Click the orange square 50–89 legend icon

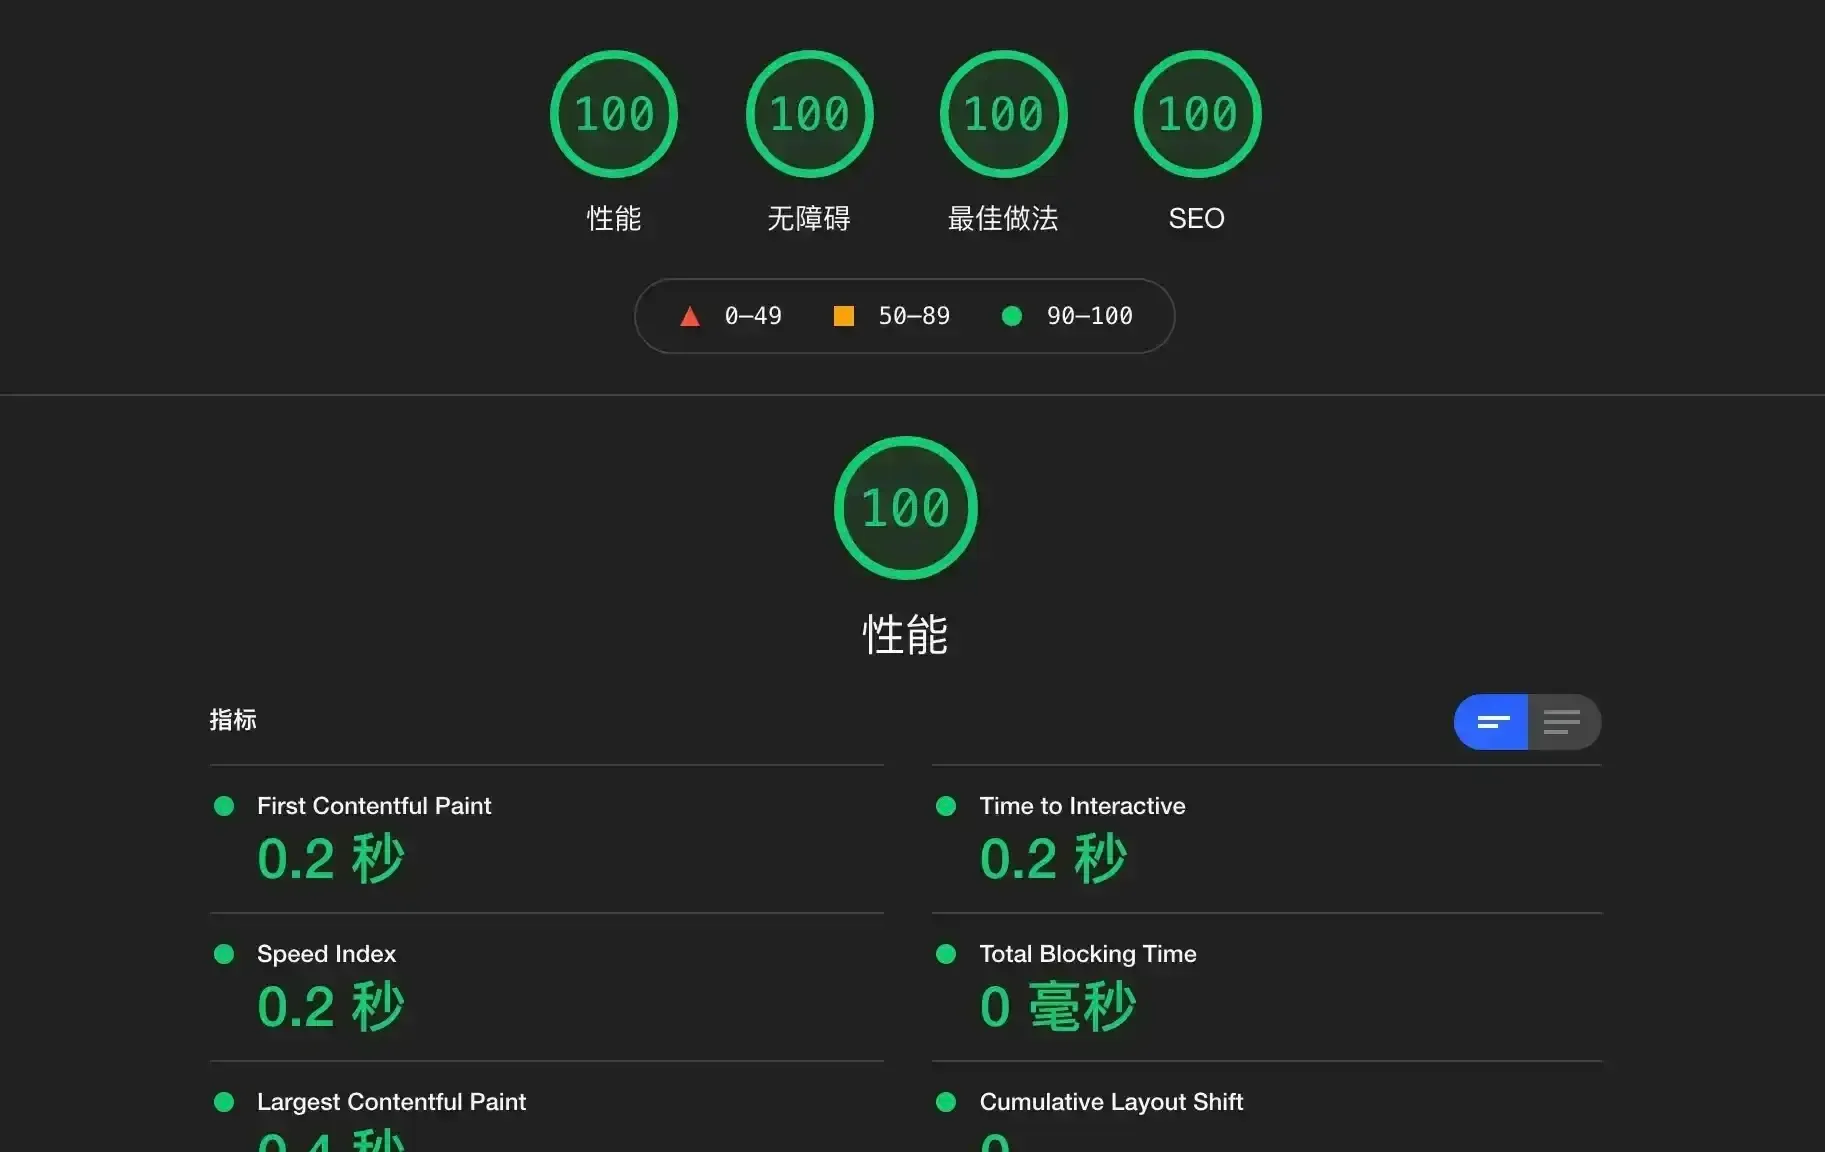coord(844,317)
